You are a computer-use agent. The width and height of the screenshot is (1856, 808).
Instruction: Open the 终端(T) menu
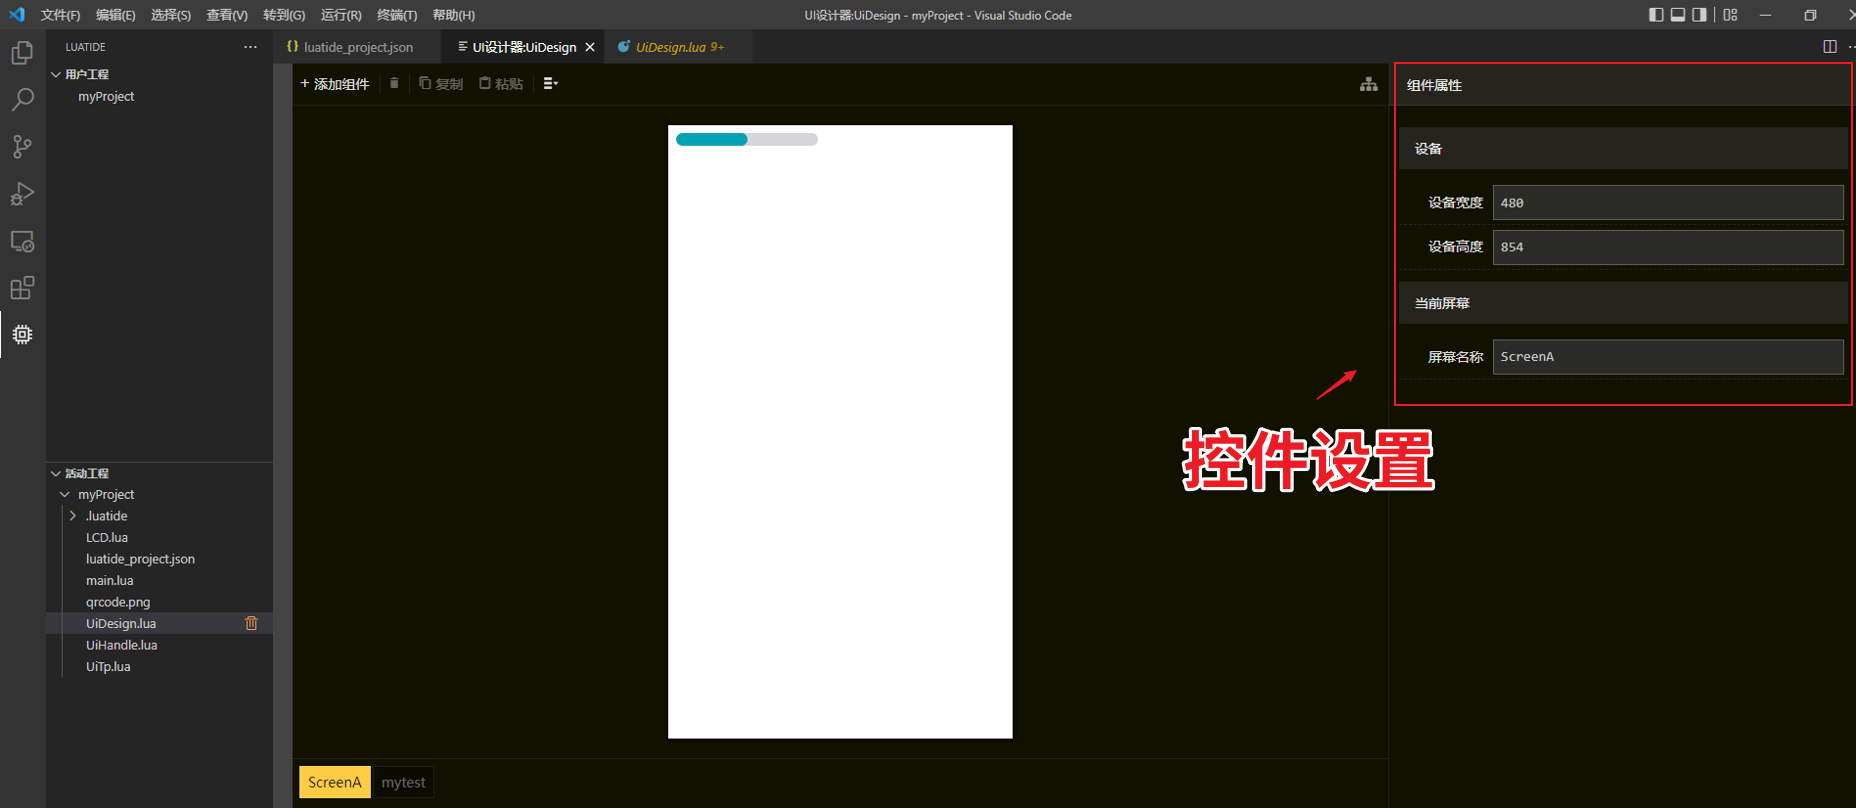pos(397,15)
